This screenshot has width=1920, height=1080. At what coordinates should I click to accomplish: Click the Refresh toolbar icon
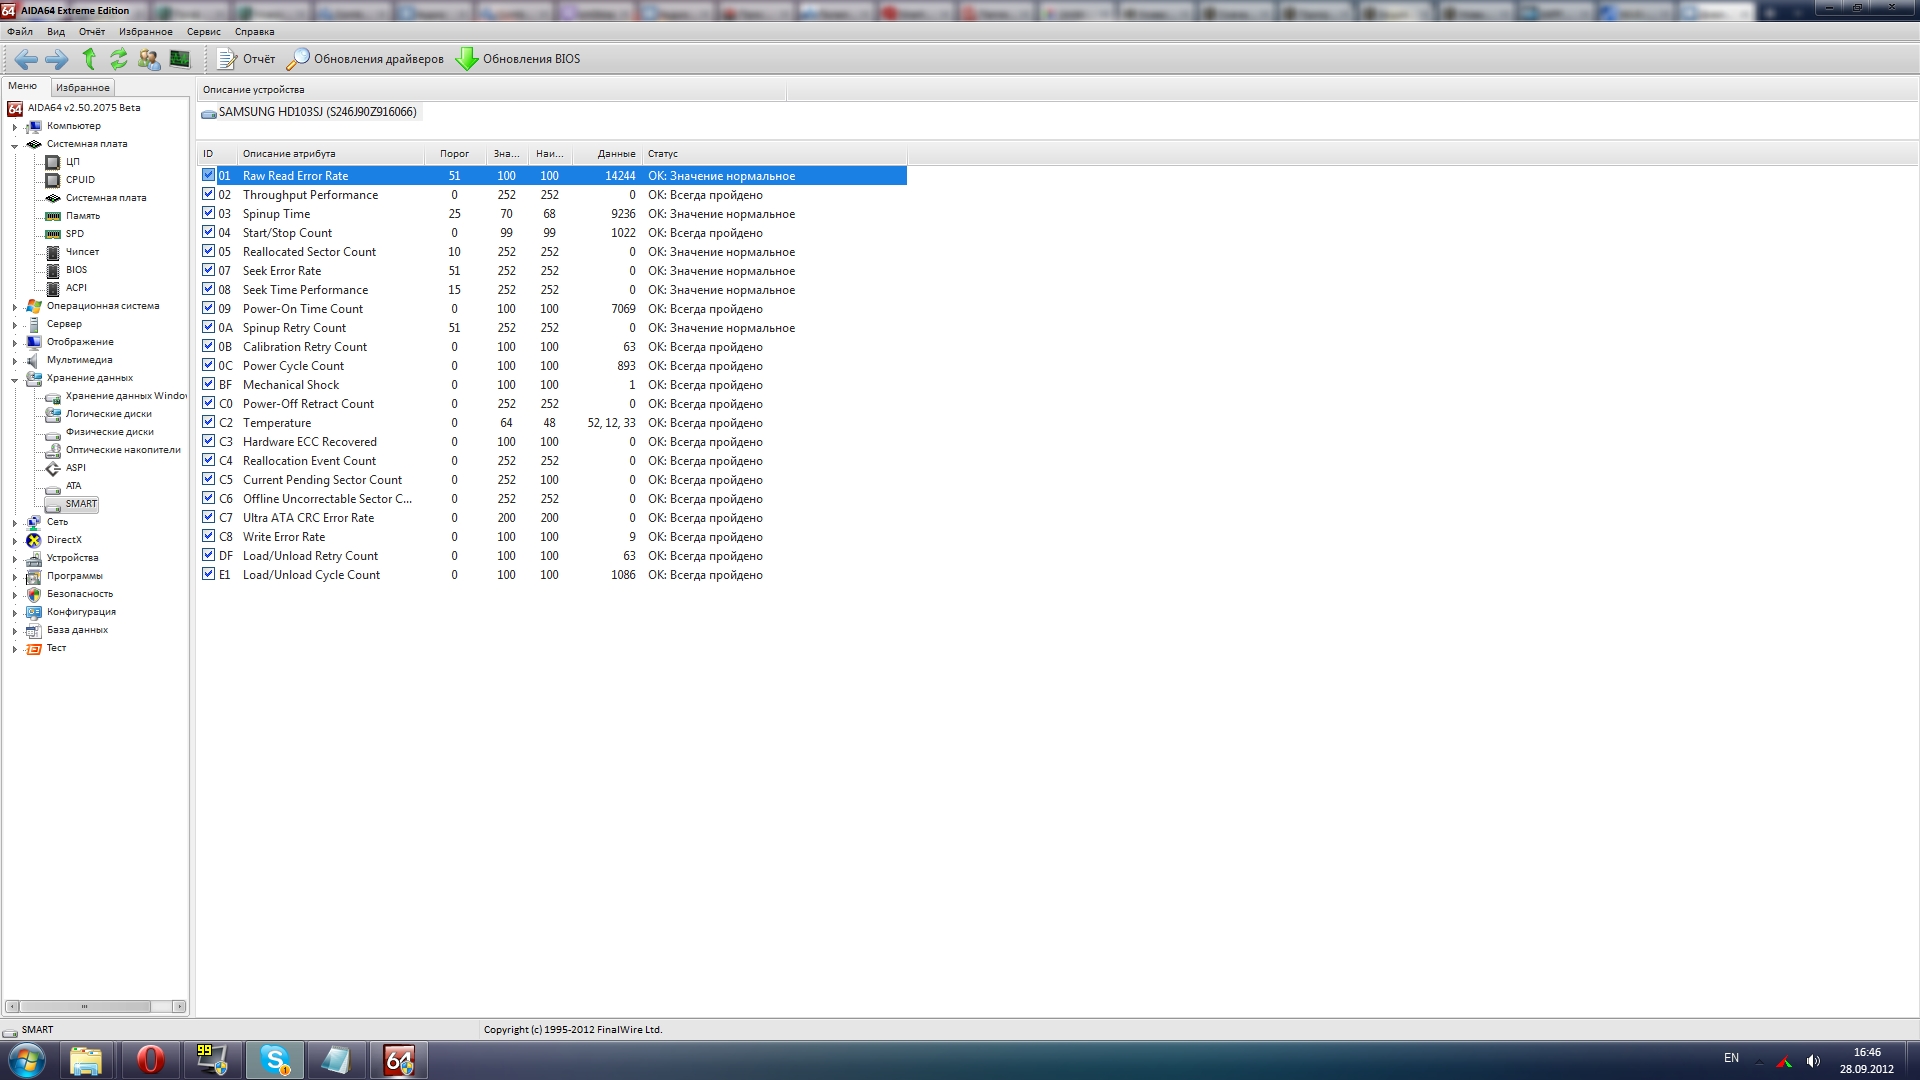click(x=119, y=59)
